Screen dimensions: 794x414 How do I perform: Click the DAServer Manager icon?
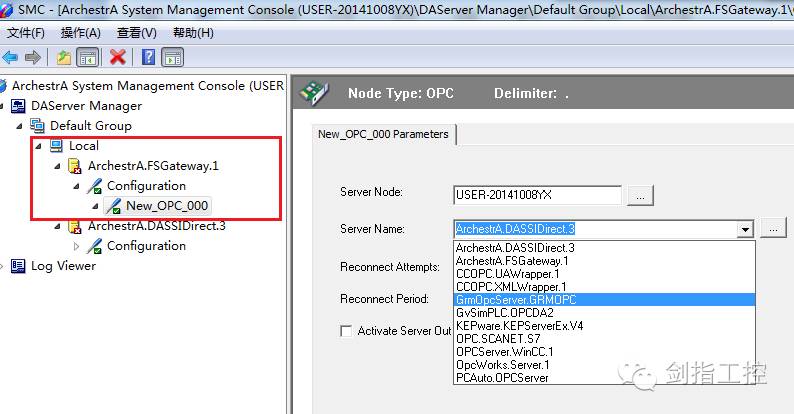pyautogui.click(x=18, y=106)
